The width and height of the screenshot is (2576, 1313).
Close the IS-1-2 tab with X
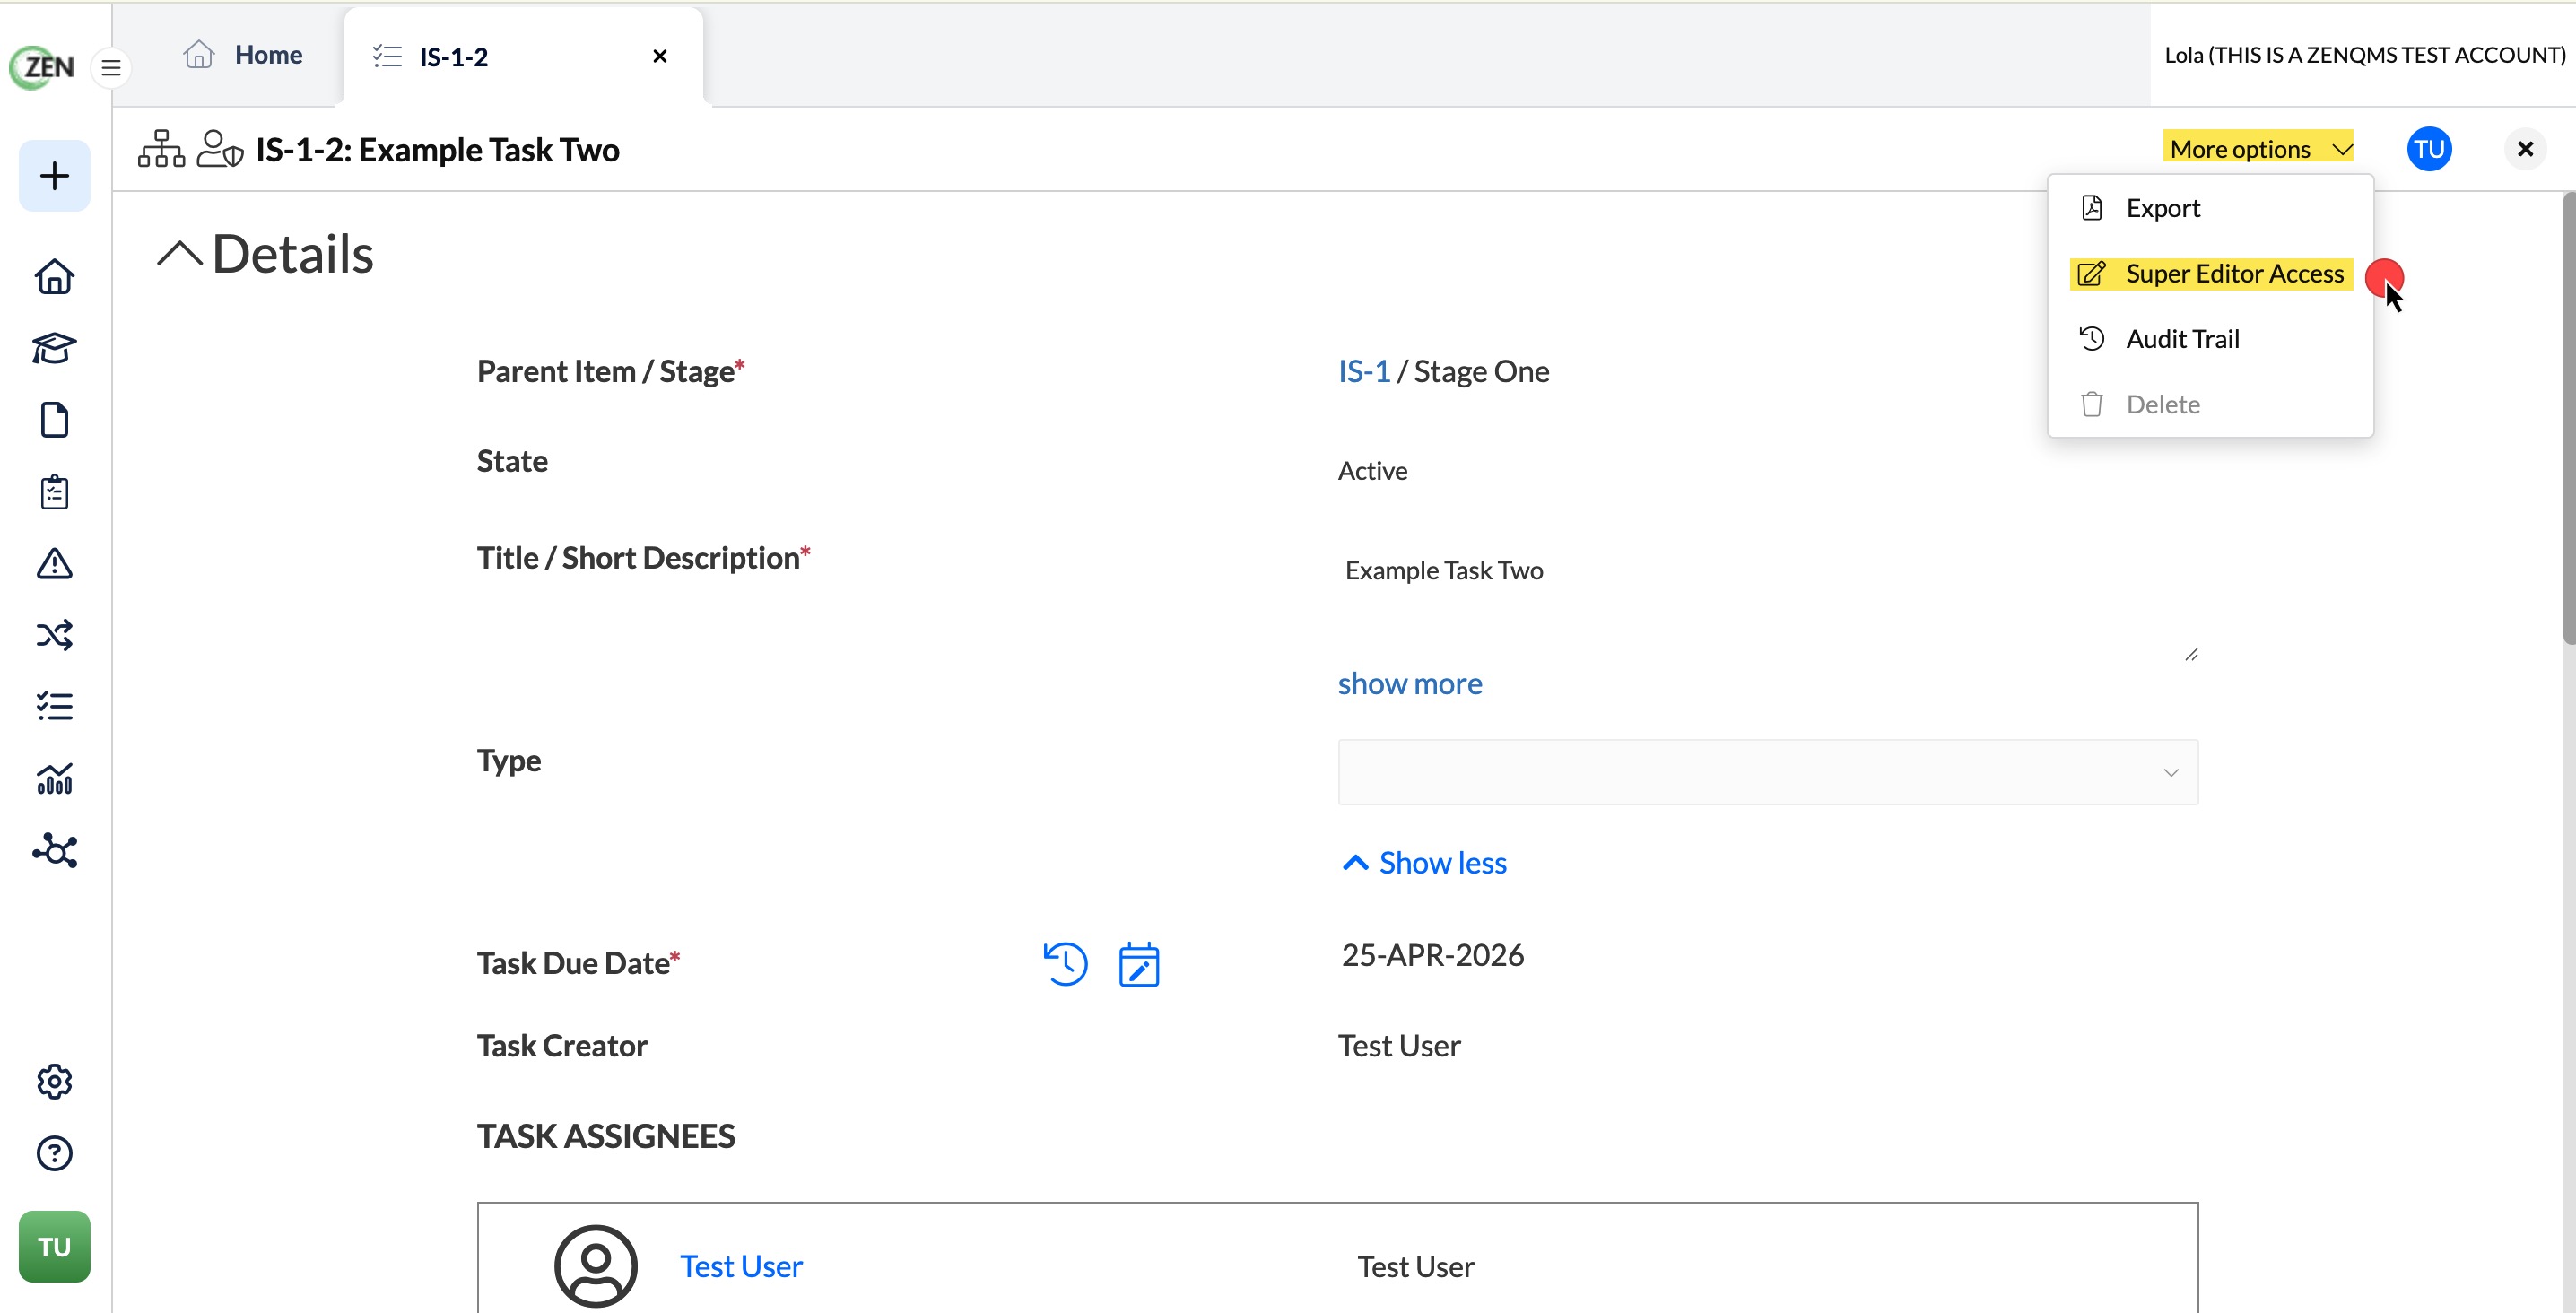(659, 56)
